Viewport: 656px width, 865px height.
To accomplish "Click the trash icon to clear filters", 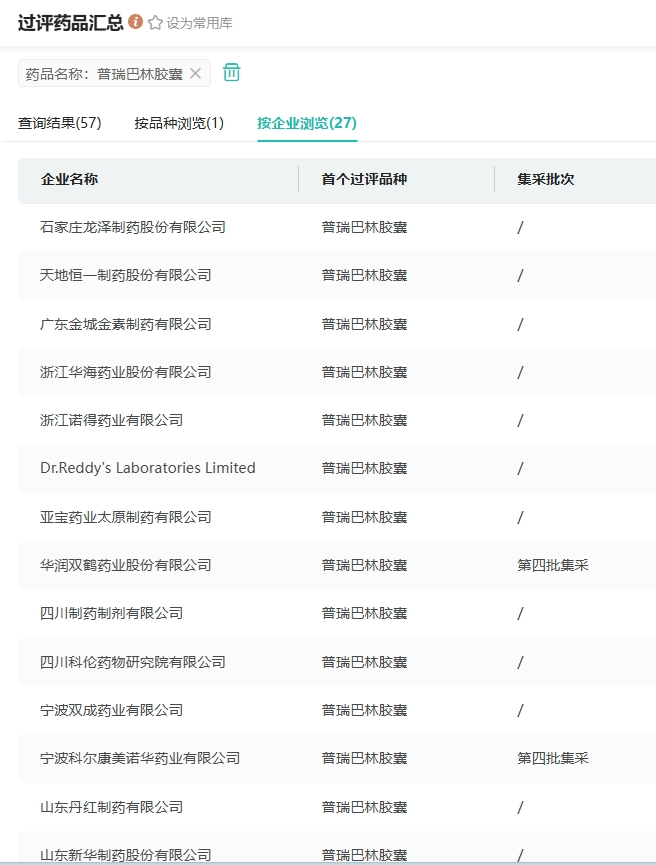I will (231, 73).
